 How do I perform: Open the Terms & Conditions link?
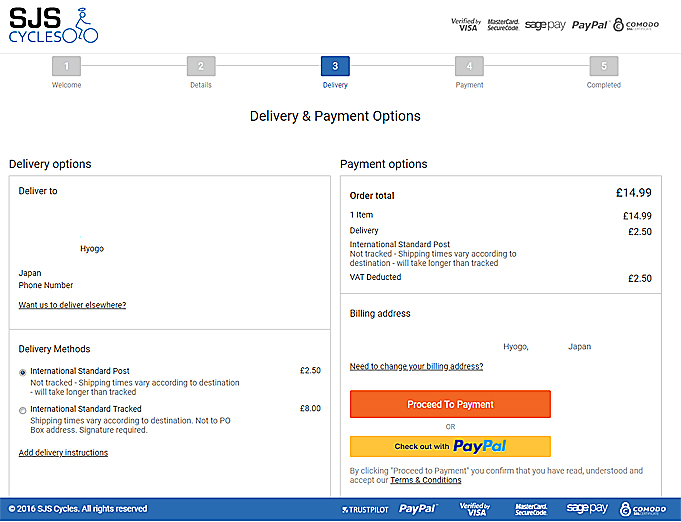click(425, 480)
